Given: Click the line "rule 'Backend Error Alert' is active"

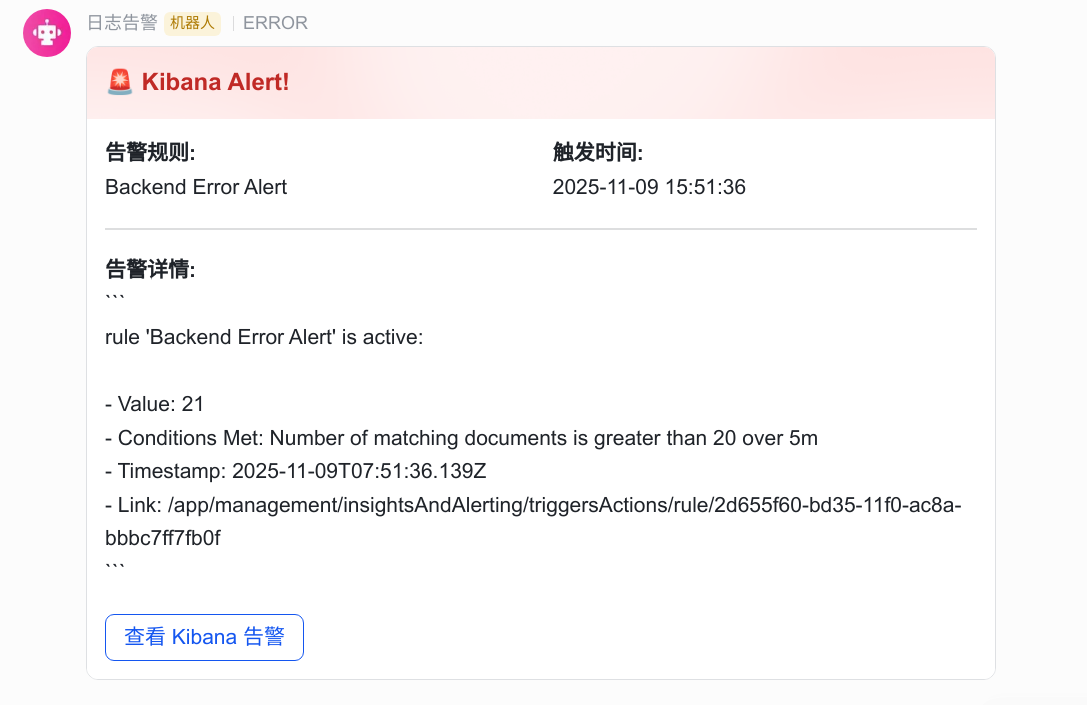Looking at the screenshot, I should (265, 337).
